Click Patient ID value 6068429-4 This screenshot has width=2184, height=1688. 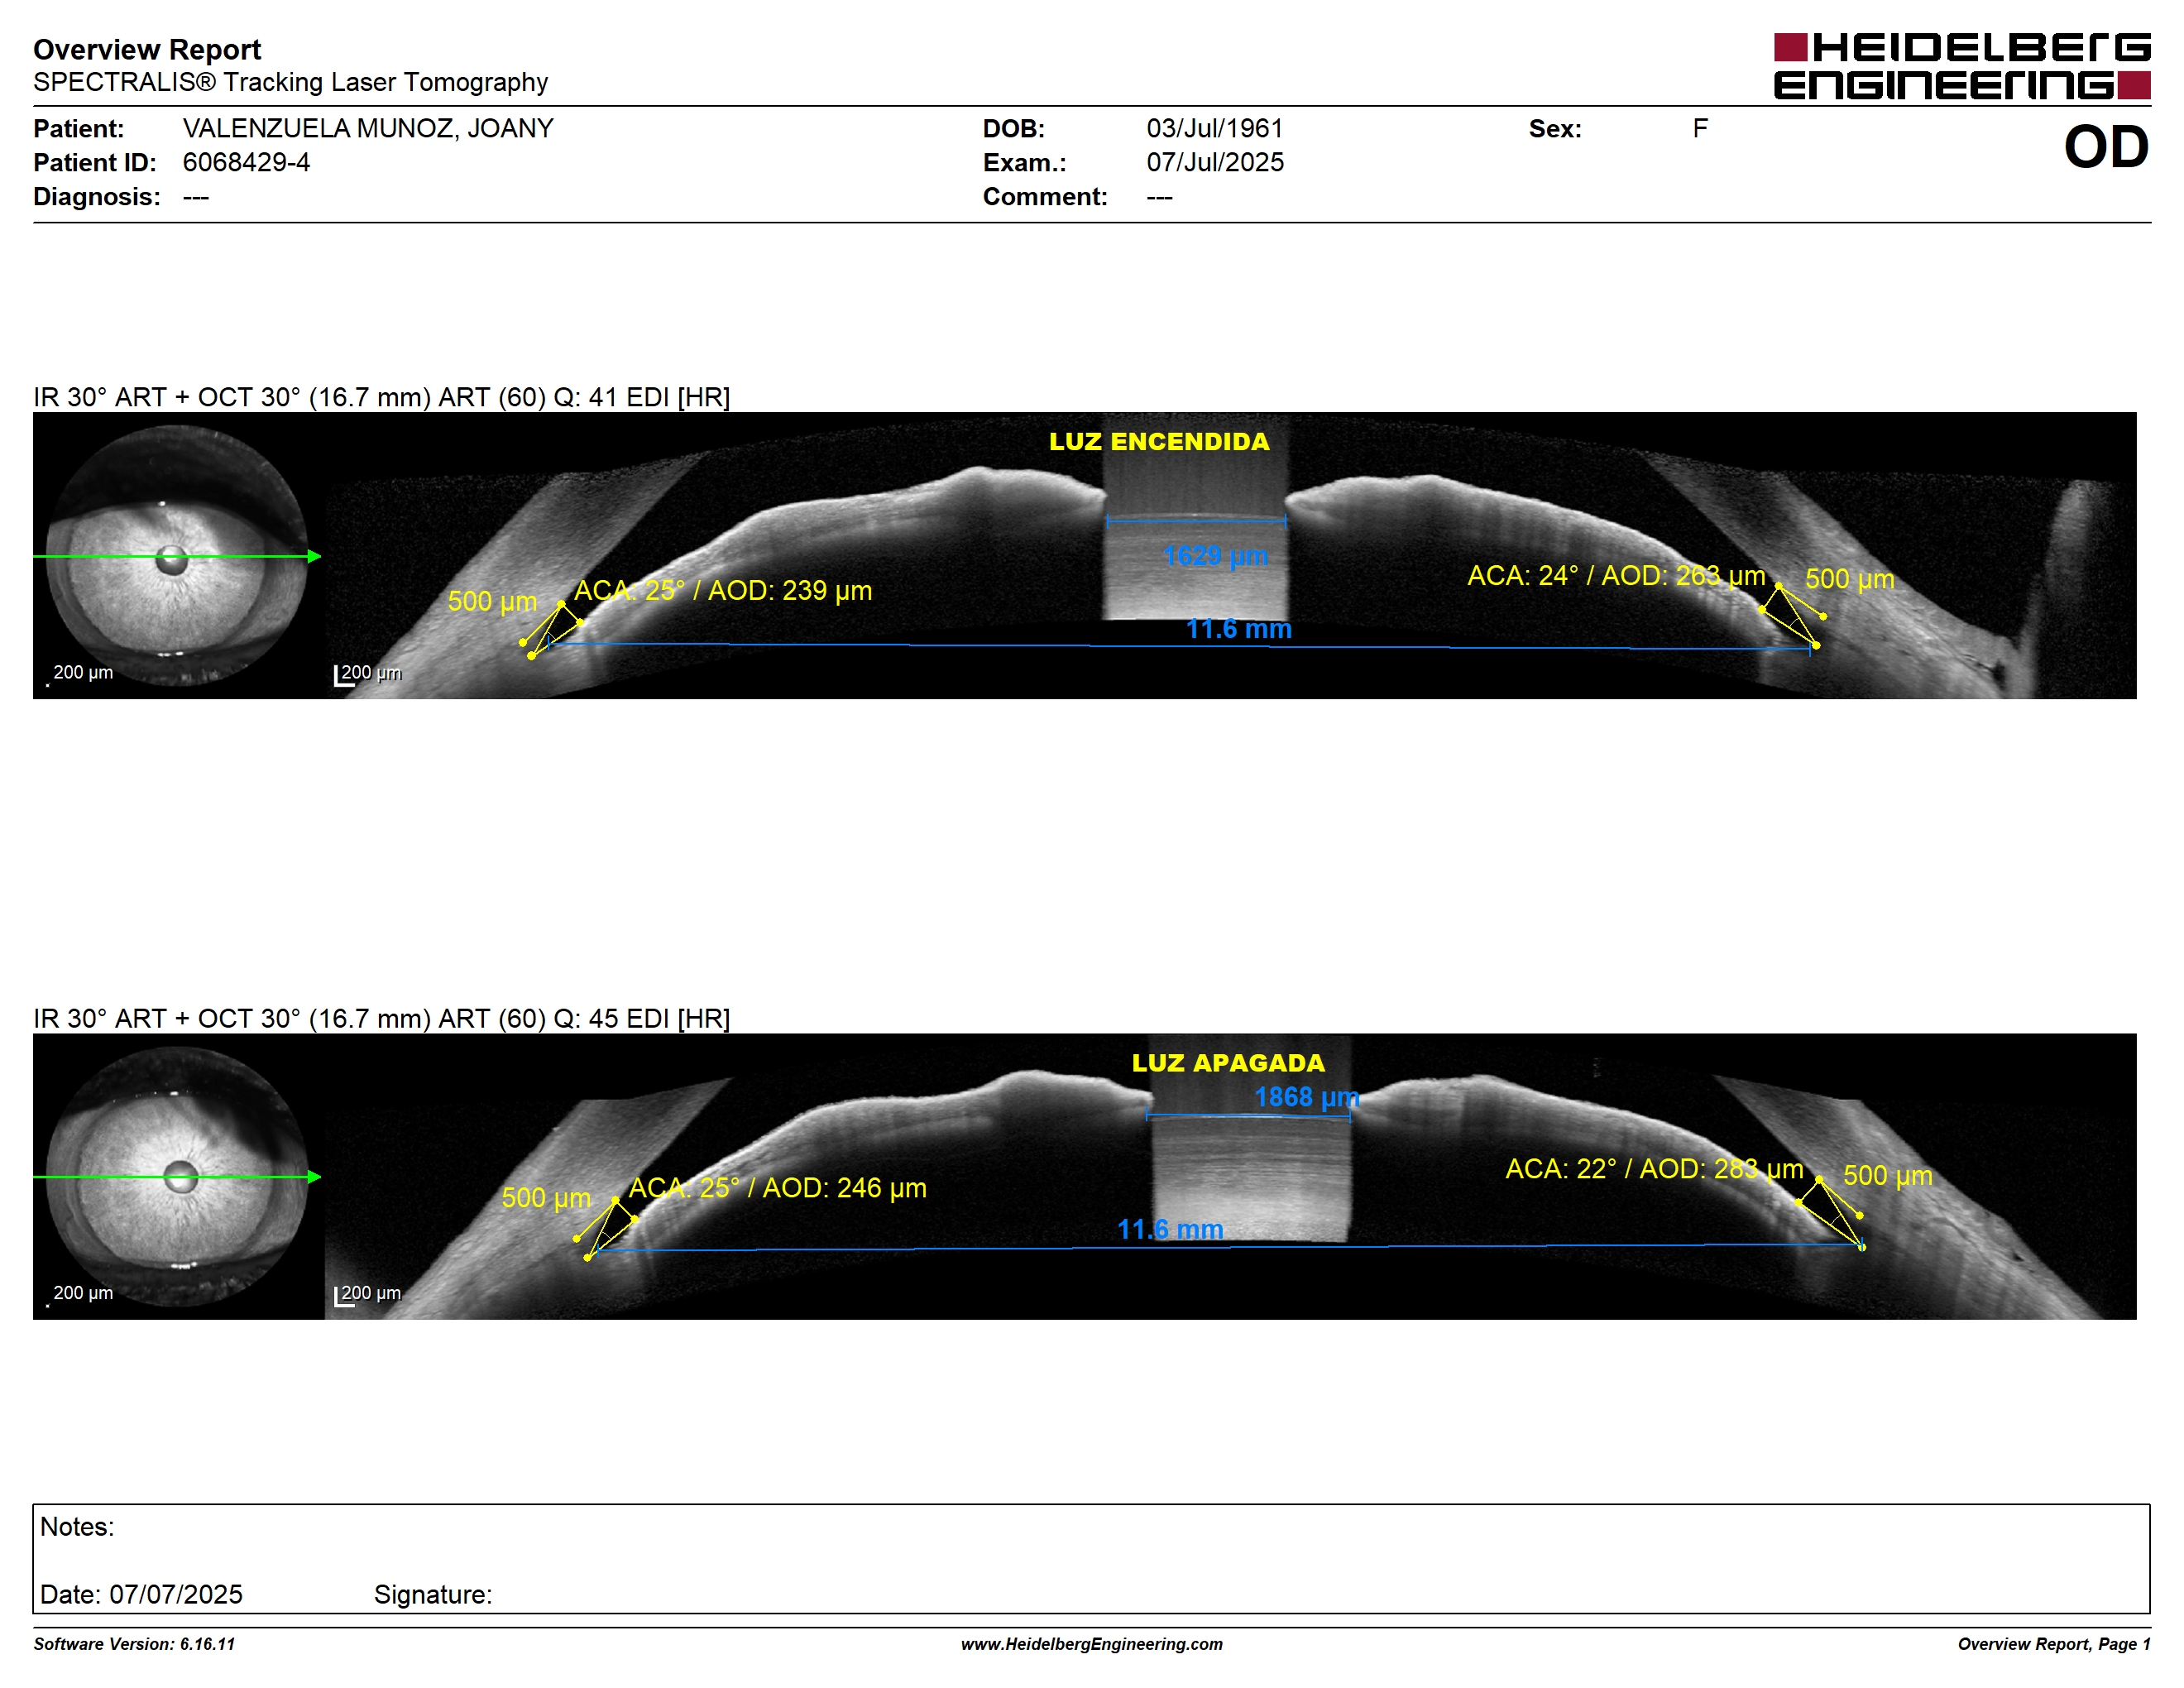(246, 162)
